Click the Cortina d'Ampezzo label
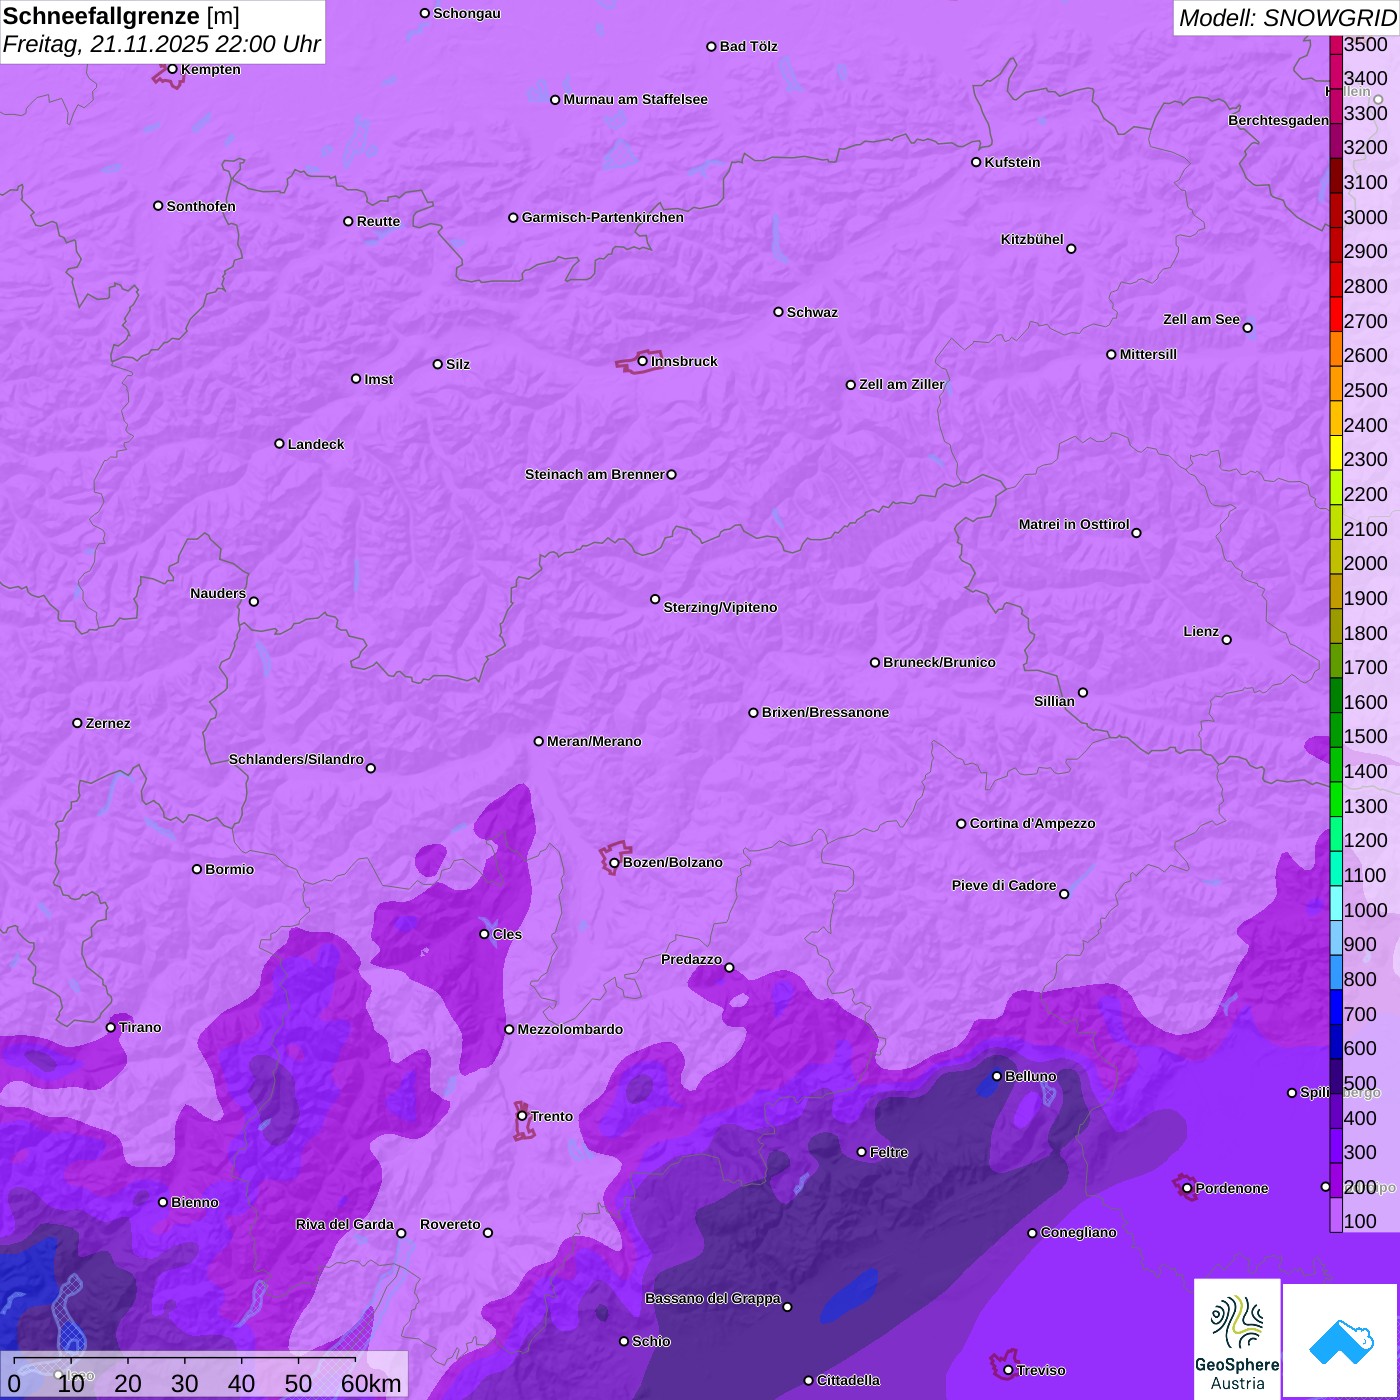Viewport: 1400px width, 1400px height. [1033, 823]
